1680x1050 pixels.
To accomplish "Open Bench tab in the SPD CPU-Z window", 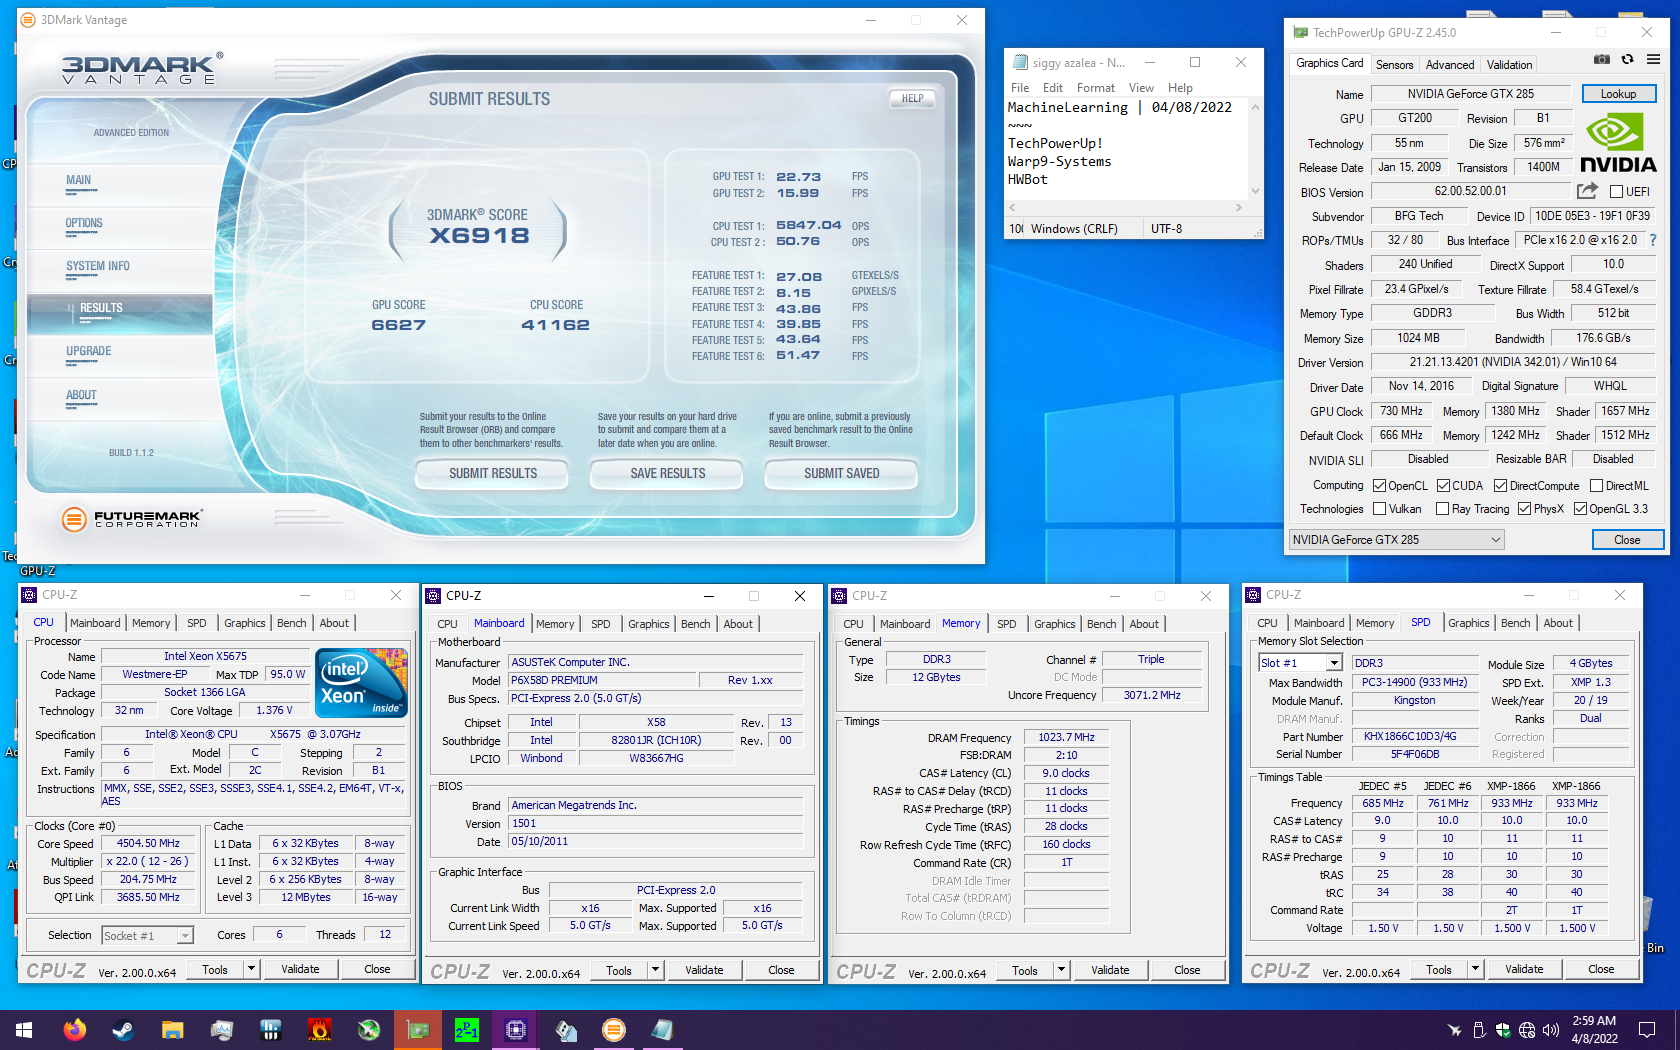I will point(1515,623).
